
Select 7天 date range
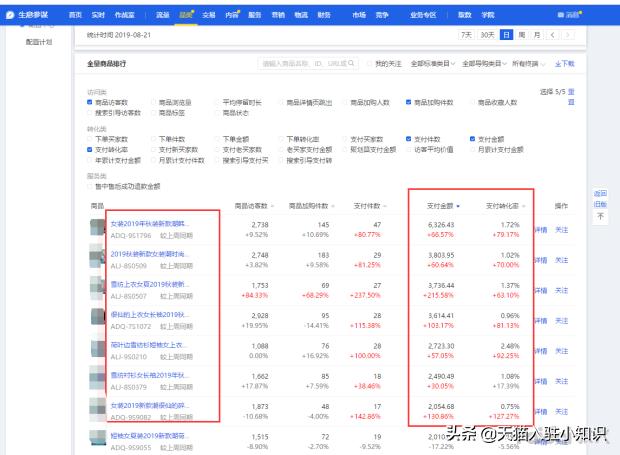point(466,35)
